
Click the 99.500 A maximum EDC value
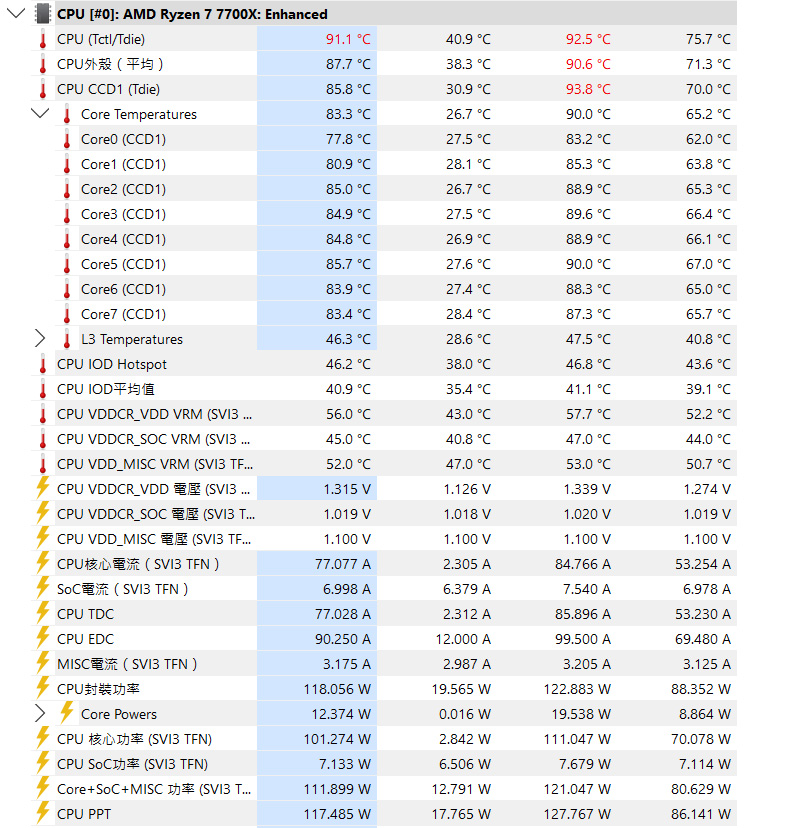(x=582, y=639)
